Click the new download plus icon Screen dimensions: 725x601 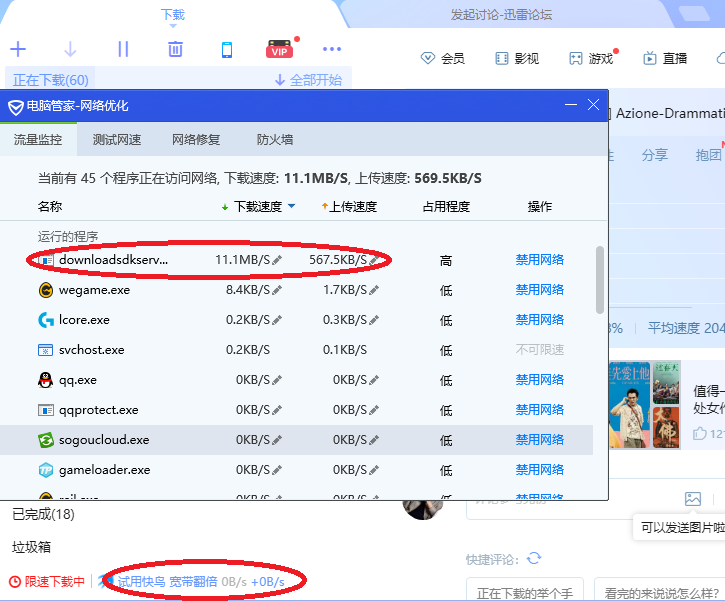click(18, 49)
